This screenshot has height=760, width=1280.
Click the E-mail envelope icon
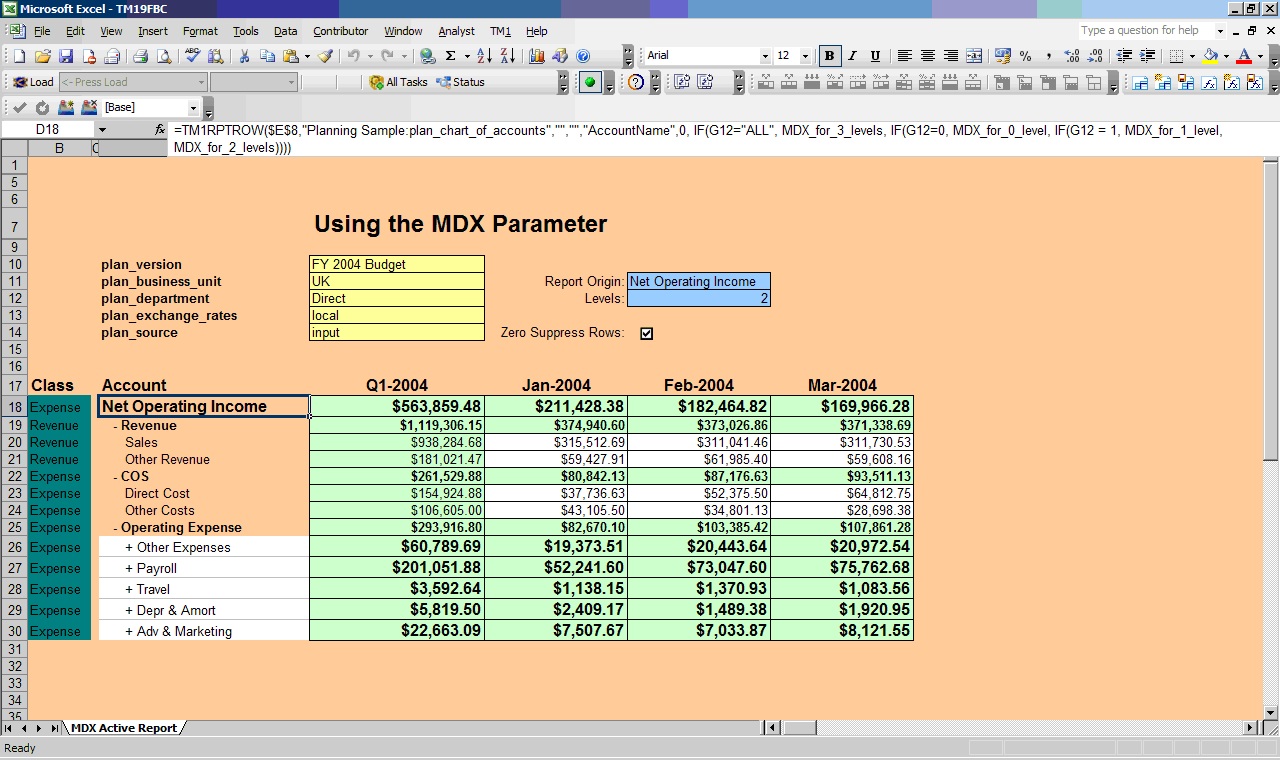click(x=112, y=56)
